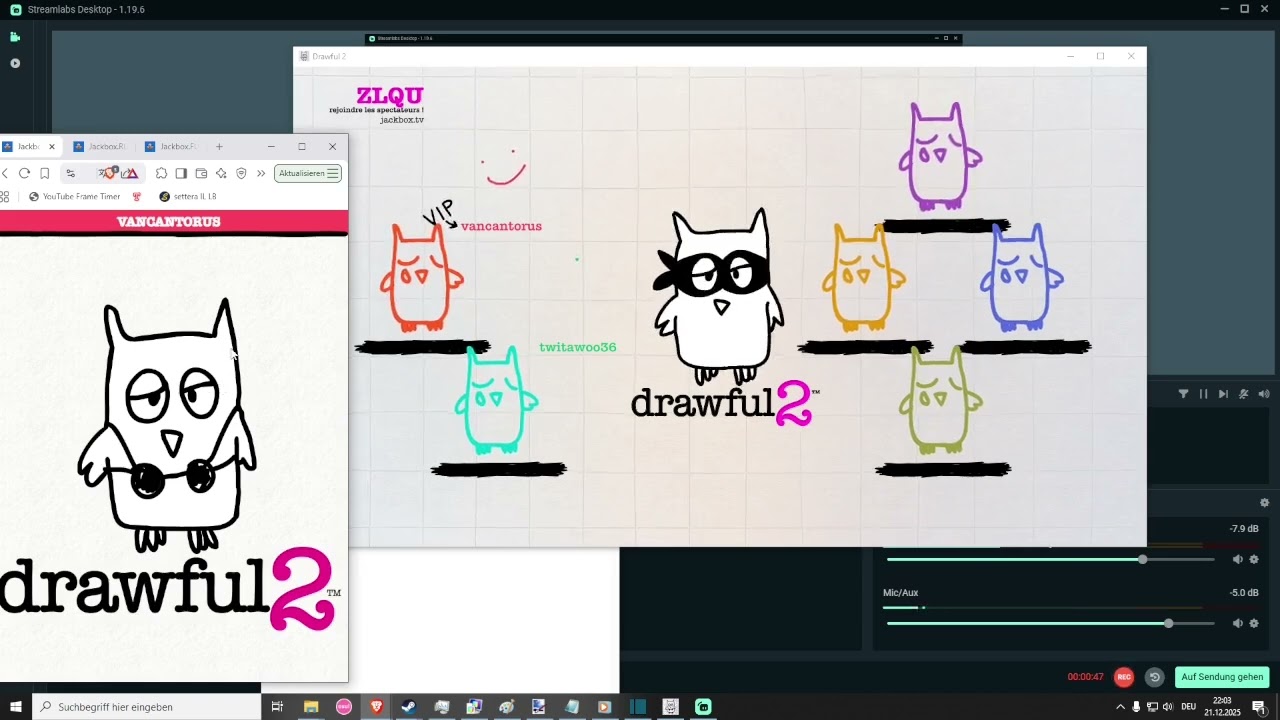Open settera II. LB bookmark
Viewport: 1280px width, 720px height.
[188, 196]
